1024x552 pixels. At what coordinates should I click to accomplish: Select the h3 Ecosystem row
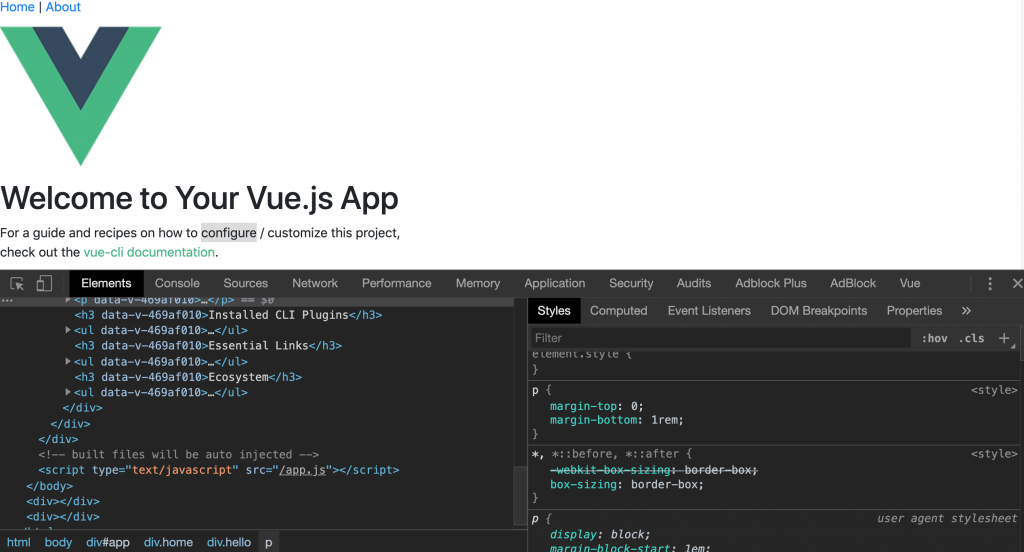[187, 377]
